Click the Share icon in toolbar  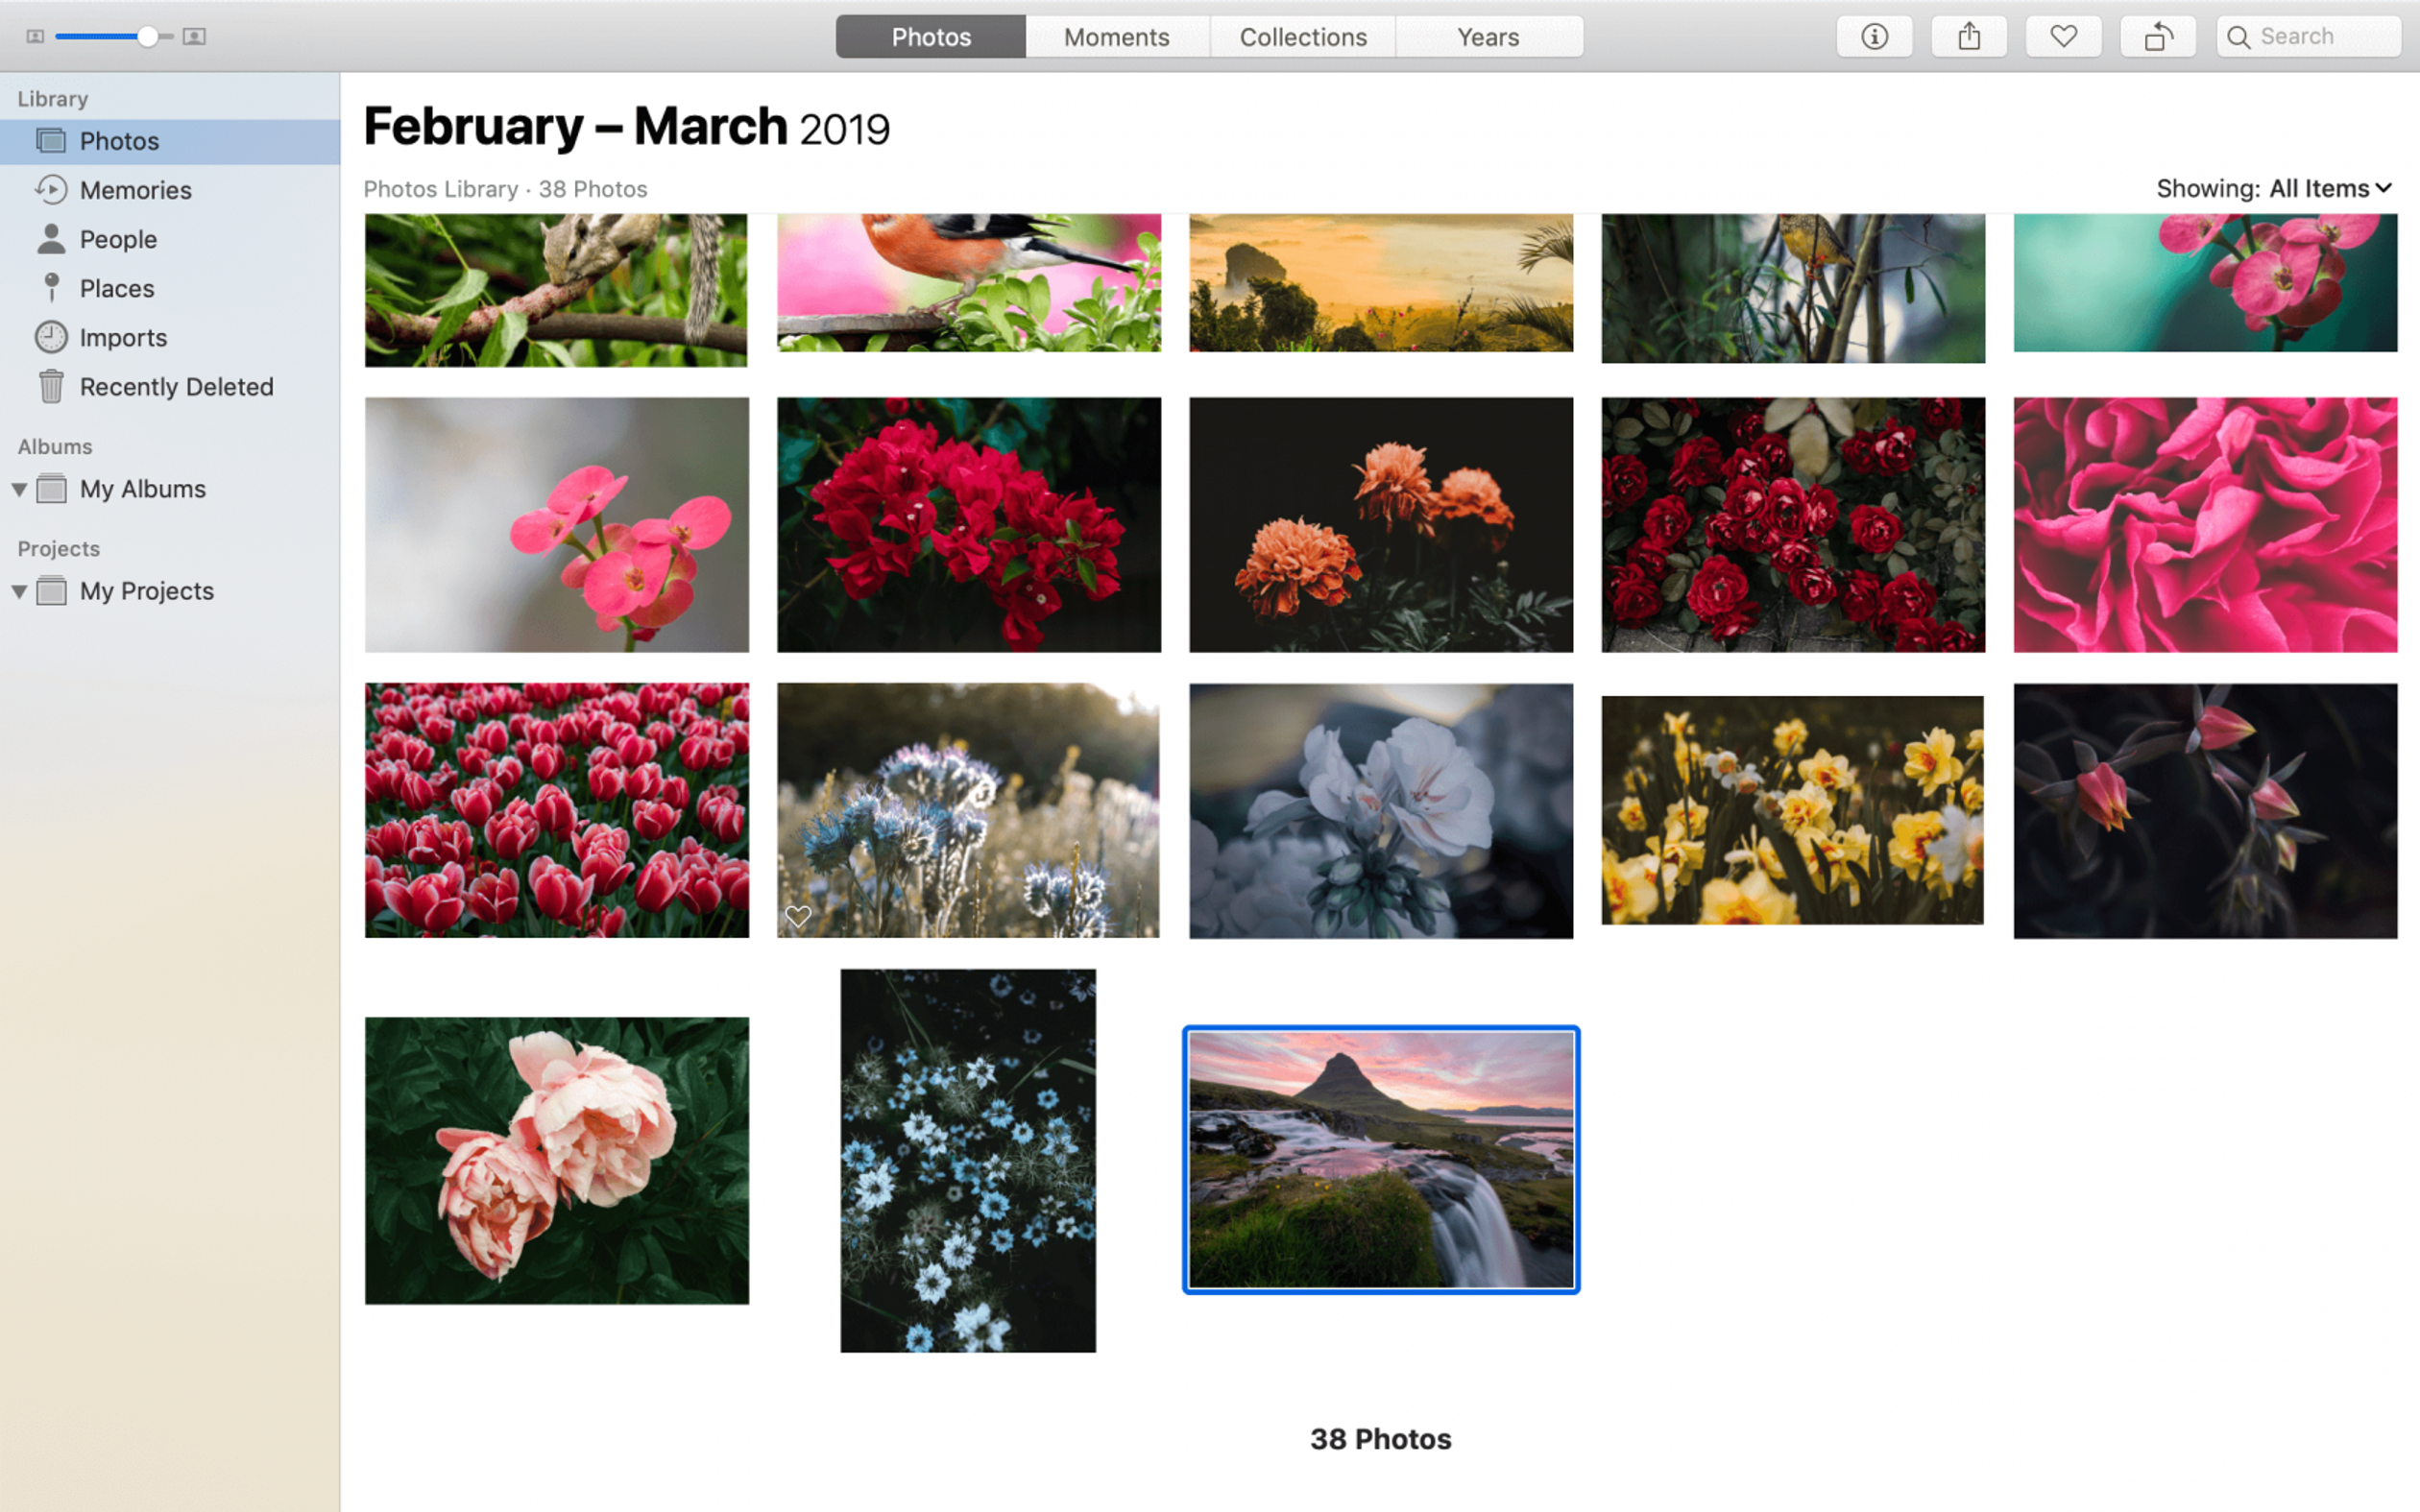coord(1969,35)
